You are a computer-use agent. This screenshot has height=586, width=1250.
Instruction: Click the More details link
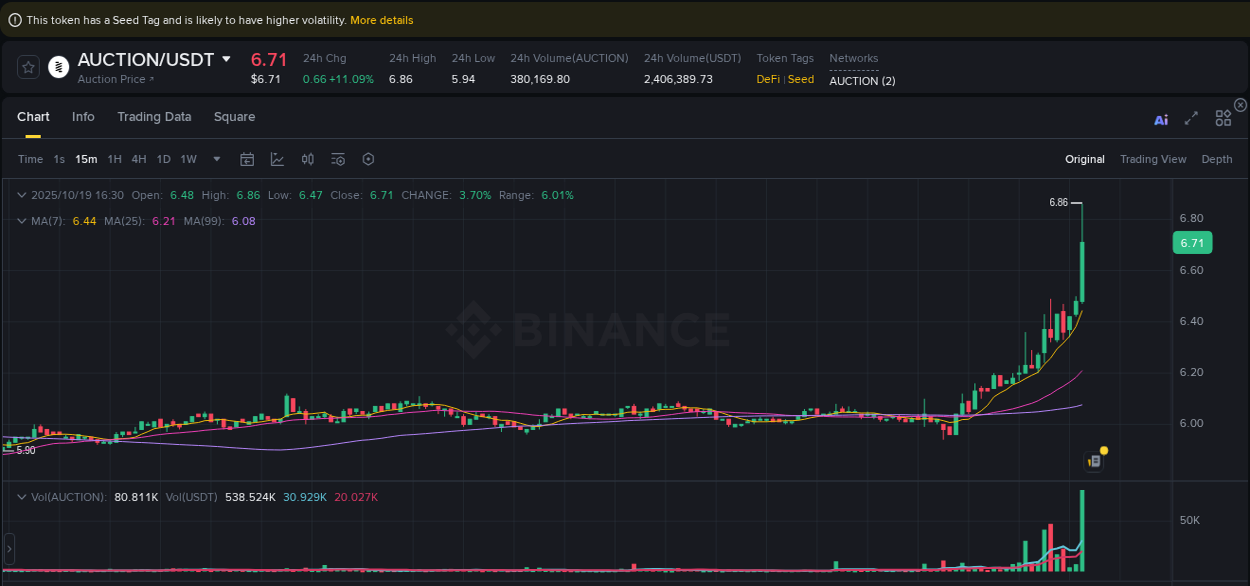click(381, 19)
